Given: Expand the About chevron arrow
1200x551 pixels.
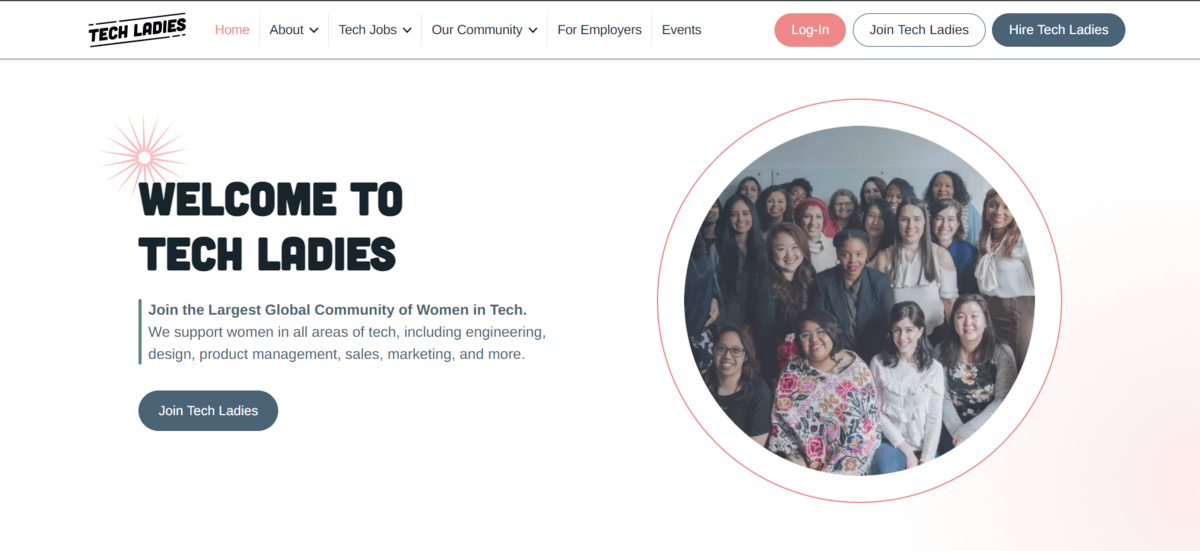Looking at the screenshot, I should click(314, 30).
